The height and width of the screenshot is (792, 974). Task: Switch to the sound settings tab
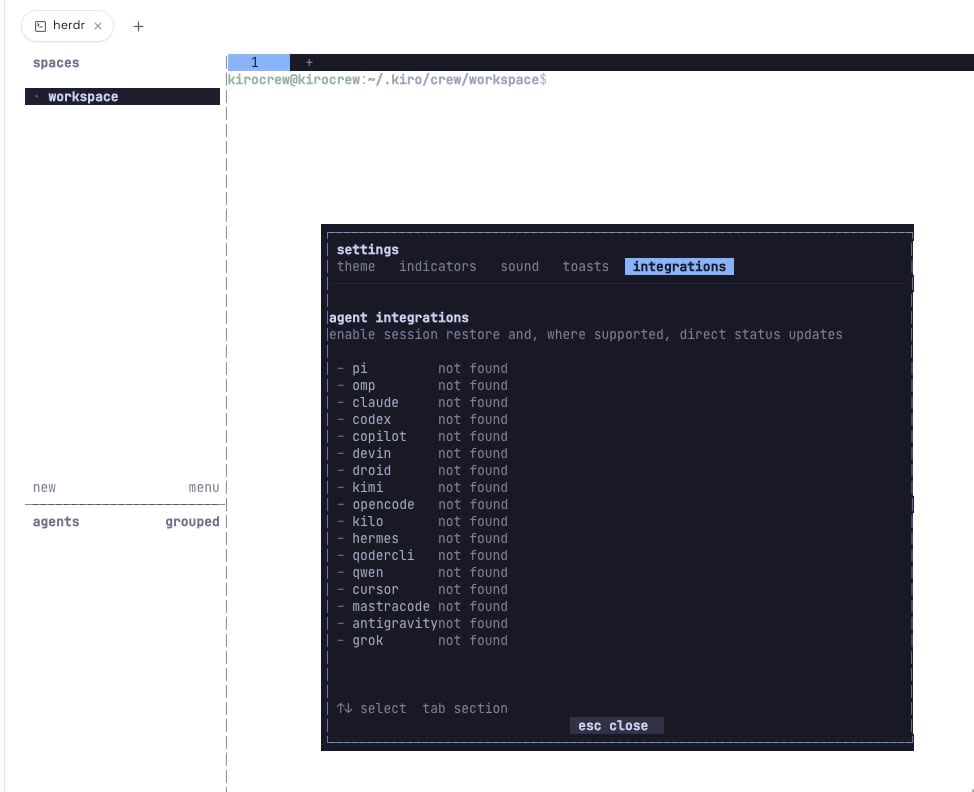pyautogui.click(x=519, y=266)
